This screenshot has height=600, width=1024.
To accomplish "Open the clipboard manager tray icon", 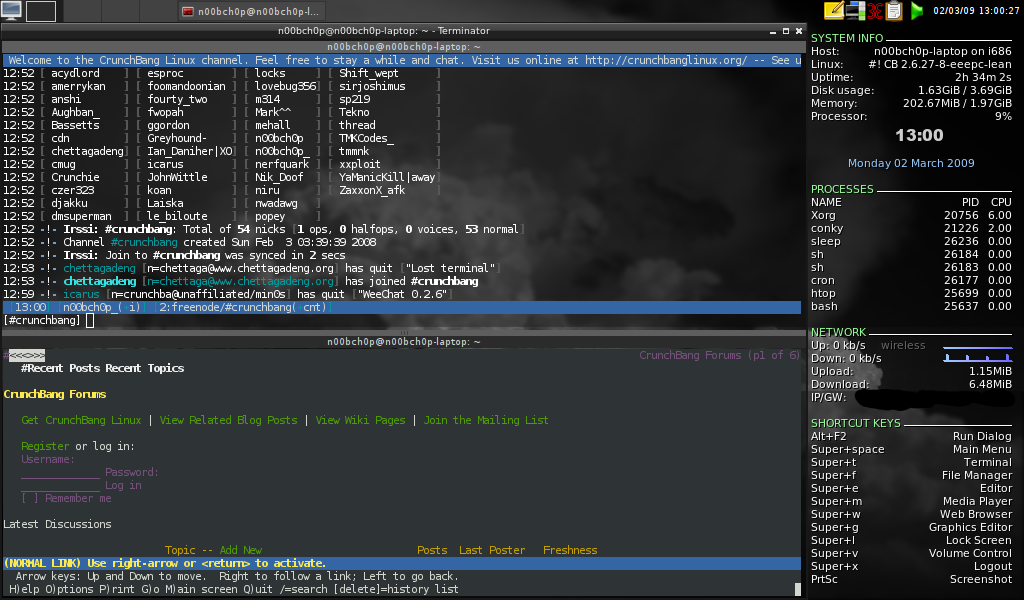I will [x=894, y=11].
